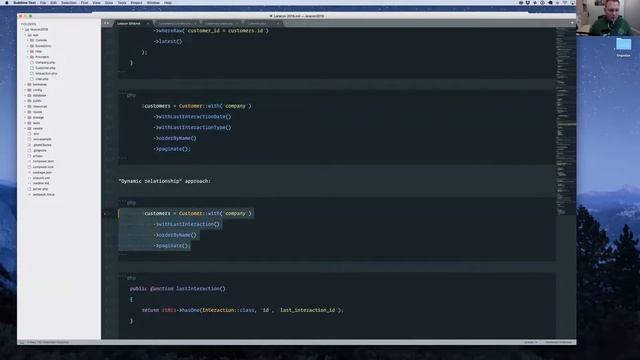Screen dimensions: 640x360
Task: Open .env.example in the sidebar
Action: (x=42, y=139)
